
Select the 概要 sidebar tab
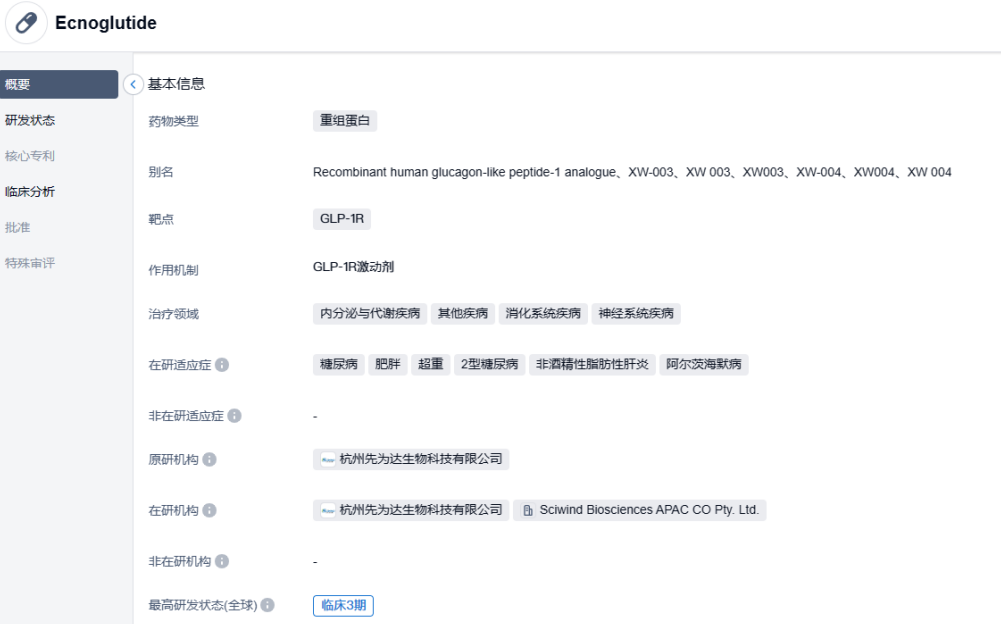coord(59,85)
